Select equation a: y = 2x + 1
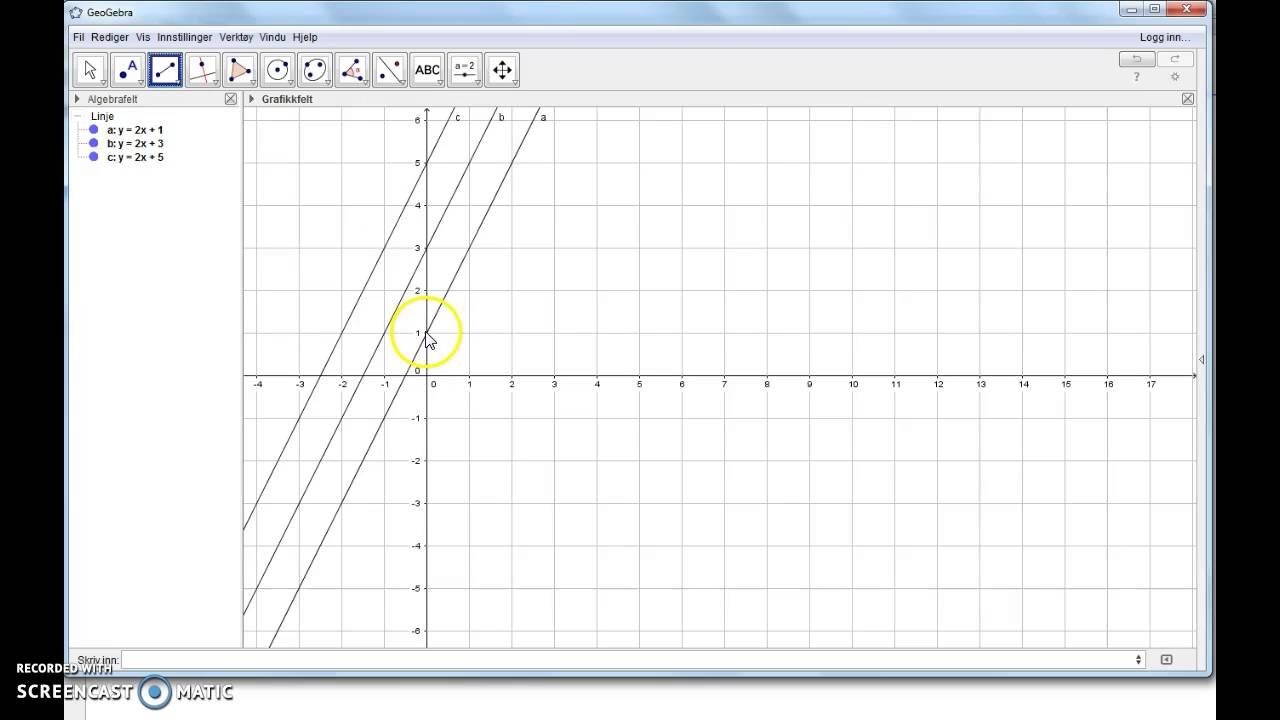Image resolution: width=1280 pixels, height=720 pixels. click(x=135, y=130)
